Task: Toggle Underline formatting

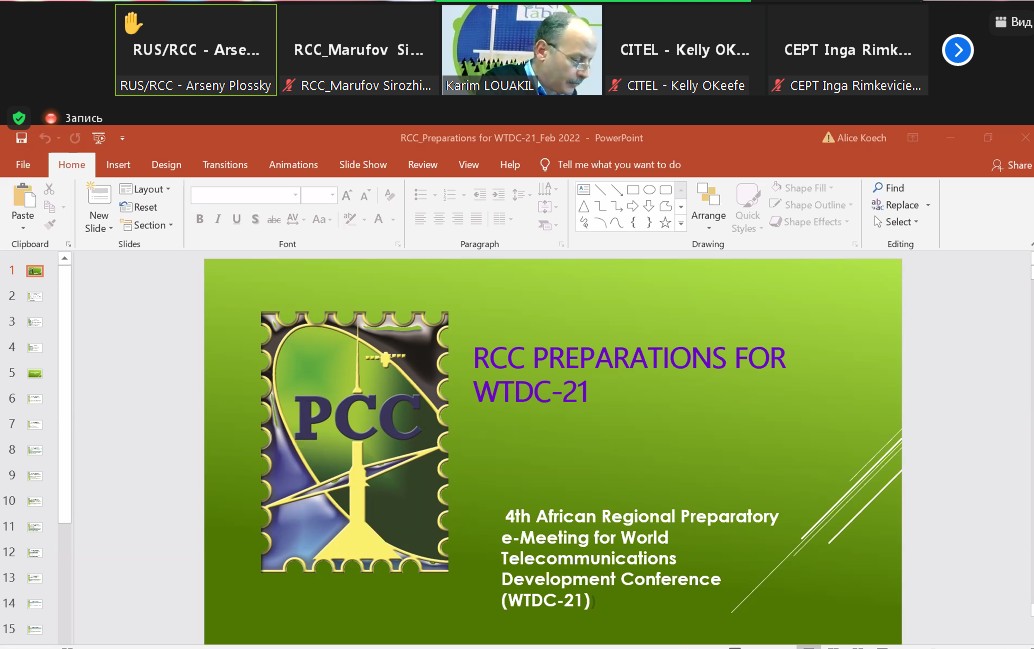Action: (236, 219)
